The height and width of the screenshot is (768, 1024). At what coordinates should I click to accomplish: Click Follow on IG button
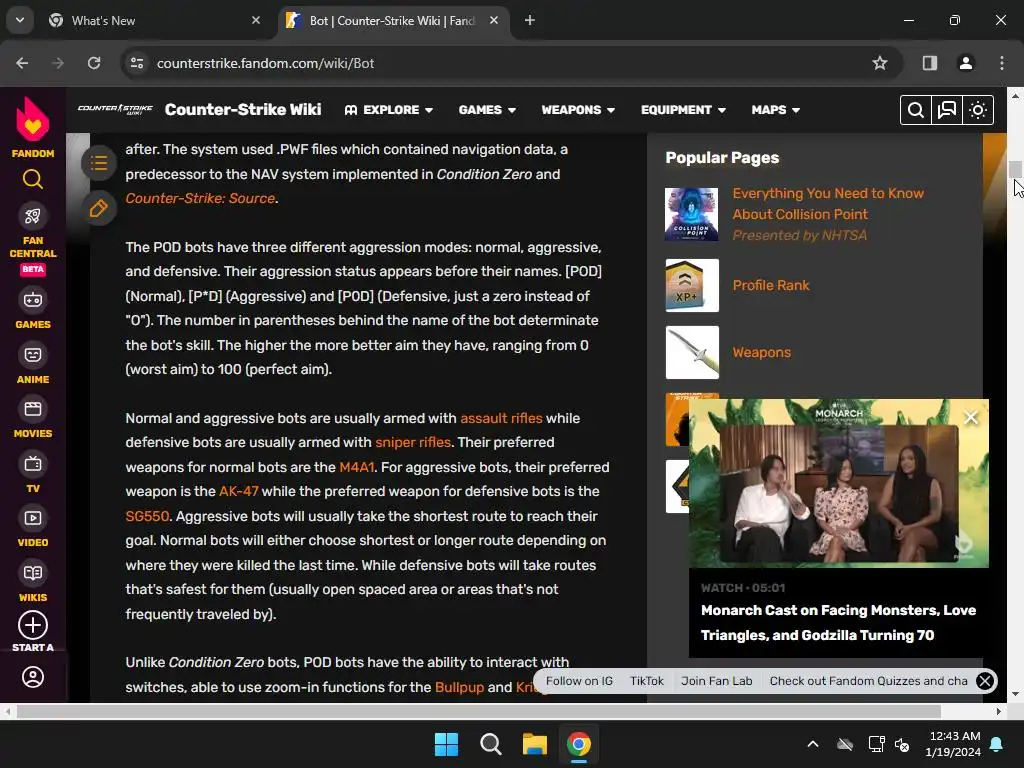[x=579, y=680]
